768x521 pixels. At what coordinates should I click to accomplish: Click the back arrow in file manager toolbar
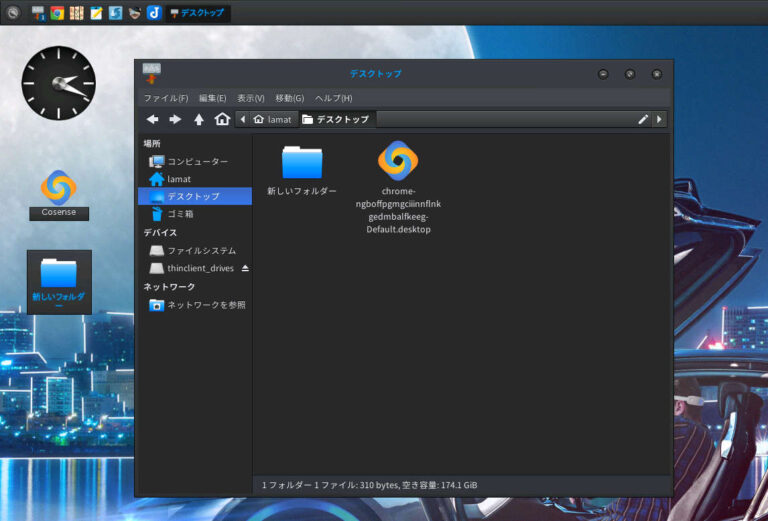tap(152, 119)
